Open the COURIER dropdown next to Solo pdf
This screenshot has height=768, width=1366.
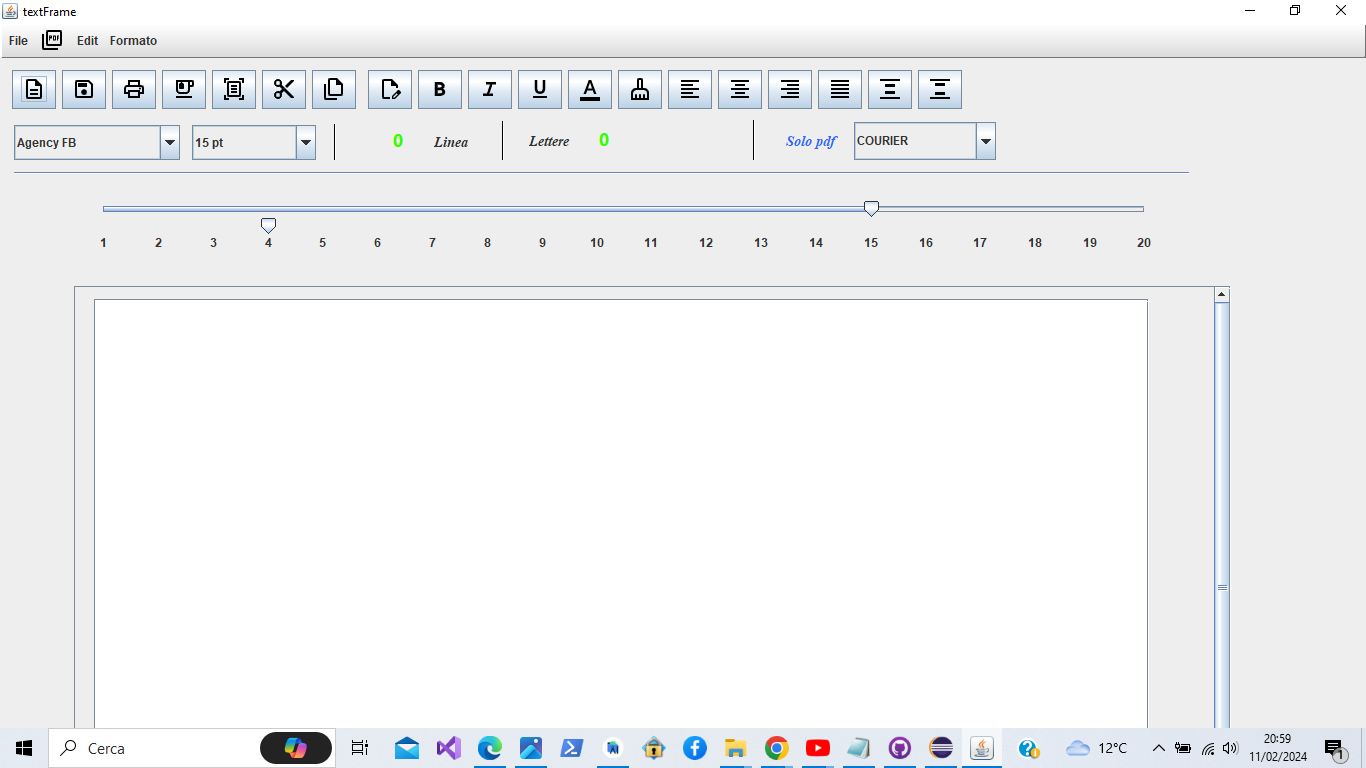point(985,141)
